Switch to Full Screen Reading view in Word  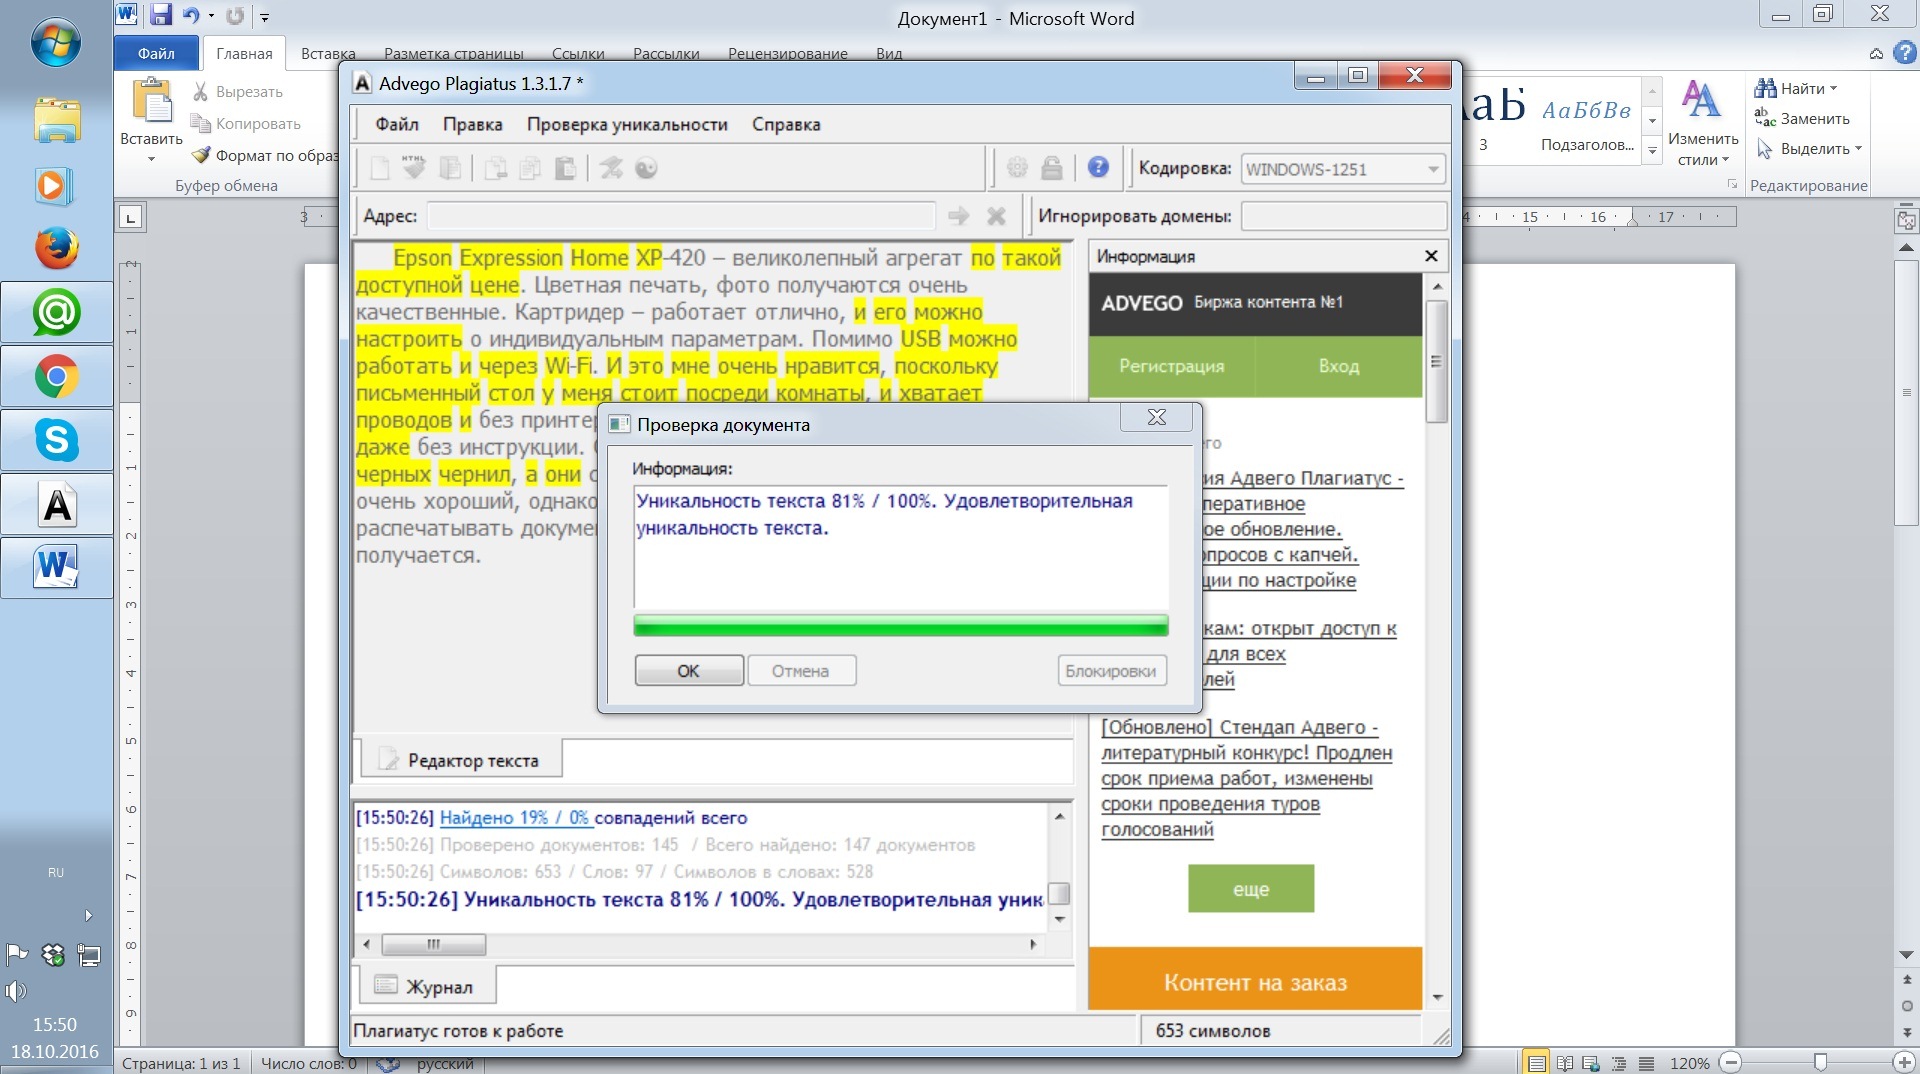(1564, 1063)
